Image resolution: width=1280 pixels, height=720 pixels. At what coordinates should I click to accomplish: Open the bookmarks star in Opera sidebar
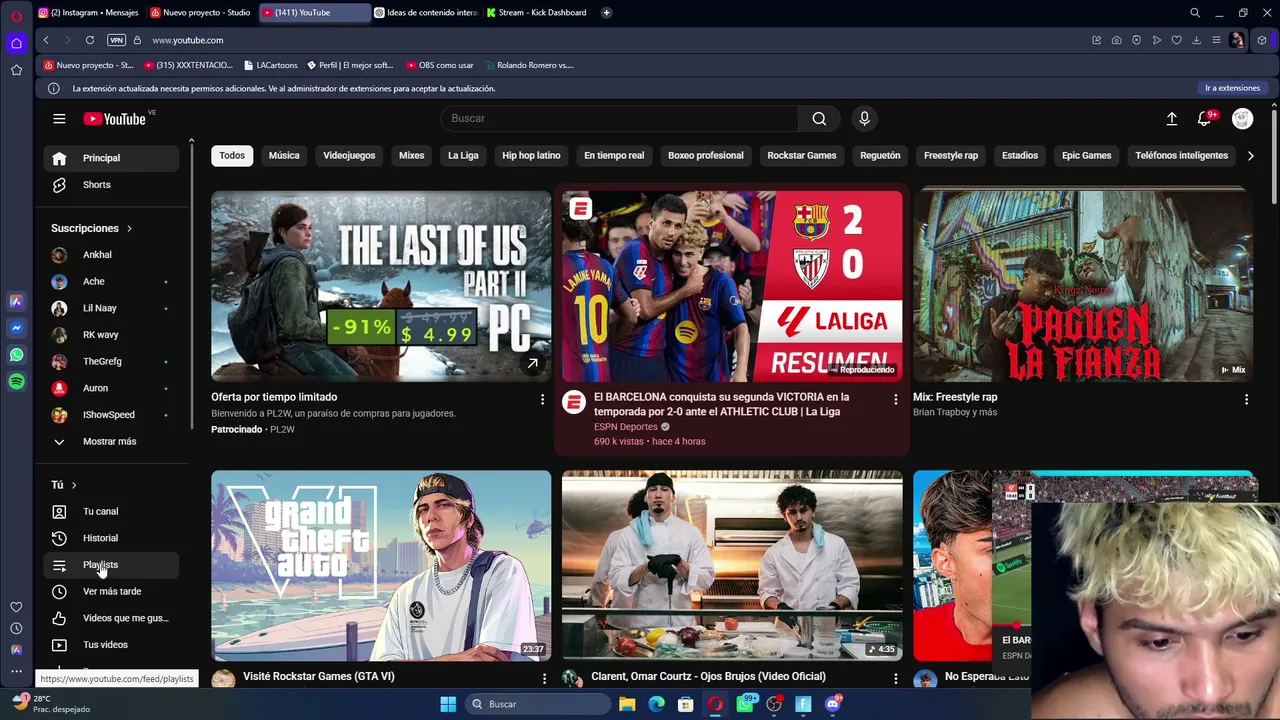pos(16,70)
